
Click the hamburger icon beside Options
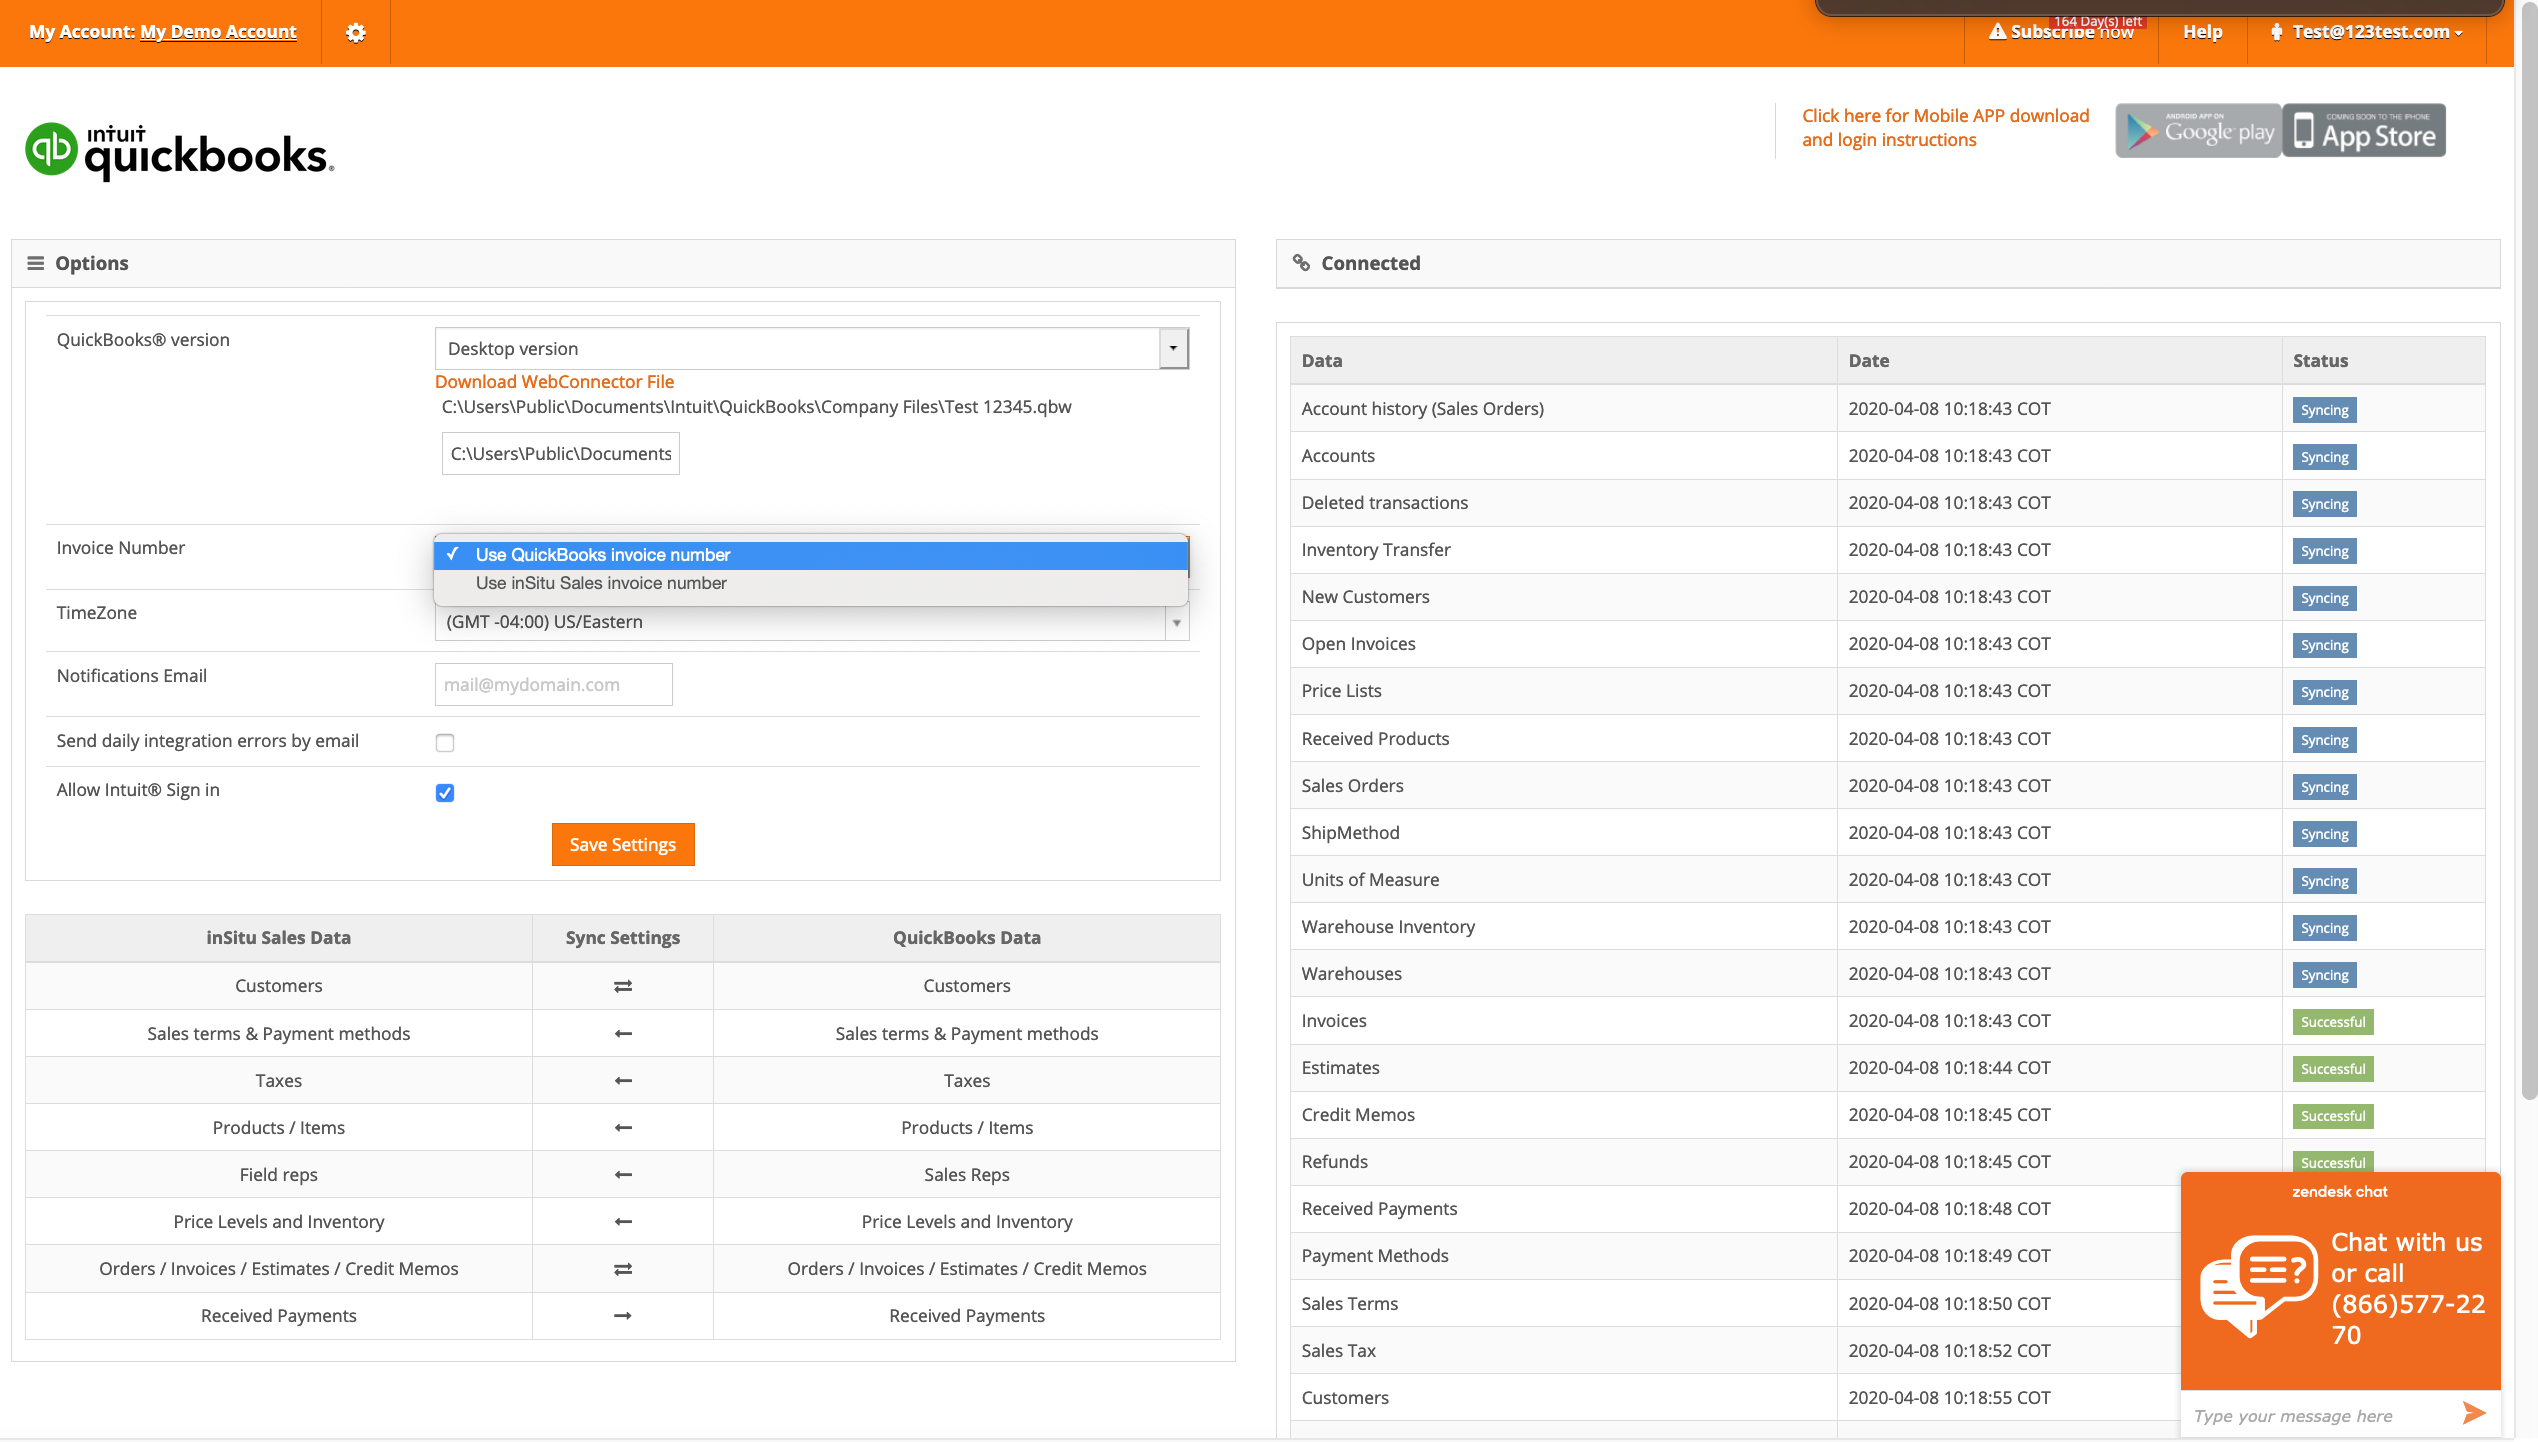click(36, 262)
